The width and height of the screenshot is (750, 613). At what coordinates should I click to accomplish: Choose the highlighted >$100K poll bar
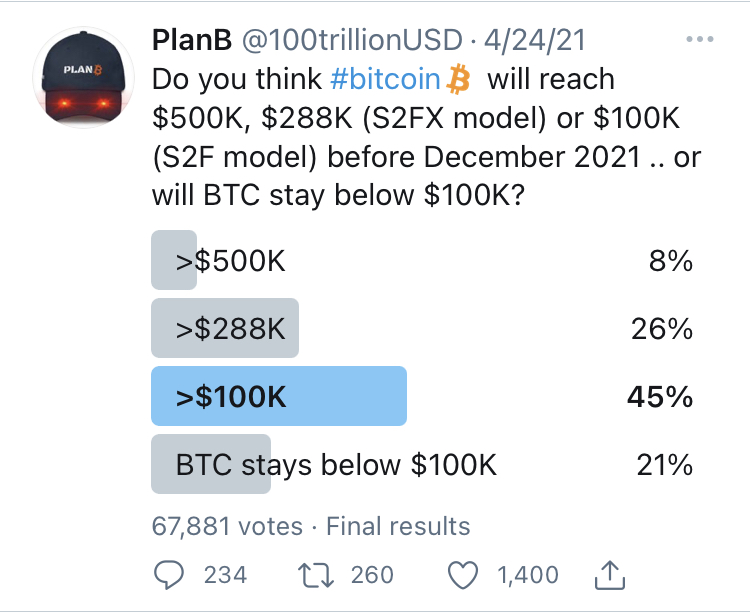tap(278, 396)
